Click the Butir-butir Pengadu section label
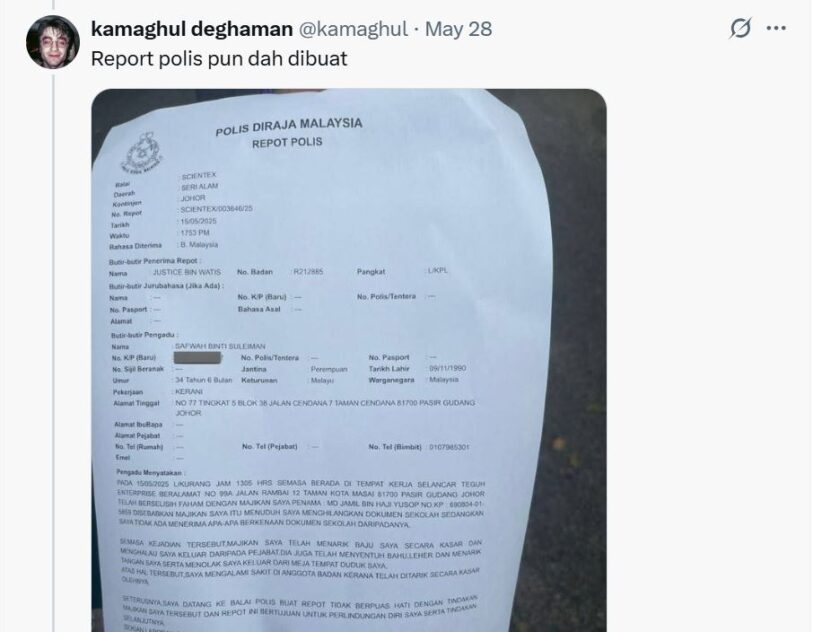813x632 pixels. (144, 335)
